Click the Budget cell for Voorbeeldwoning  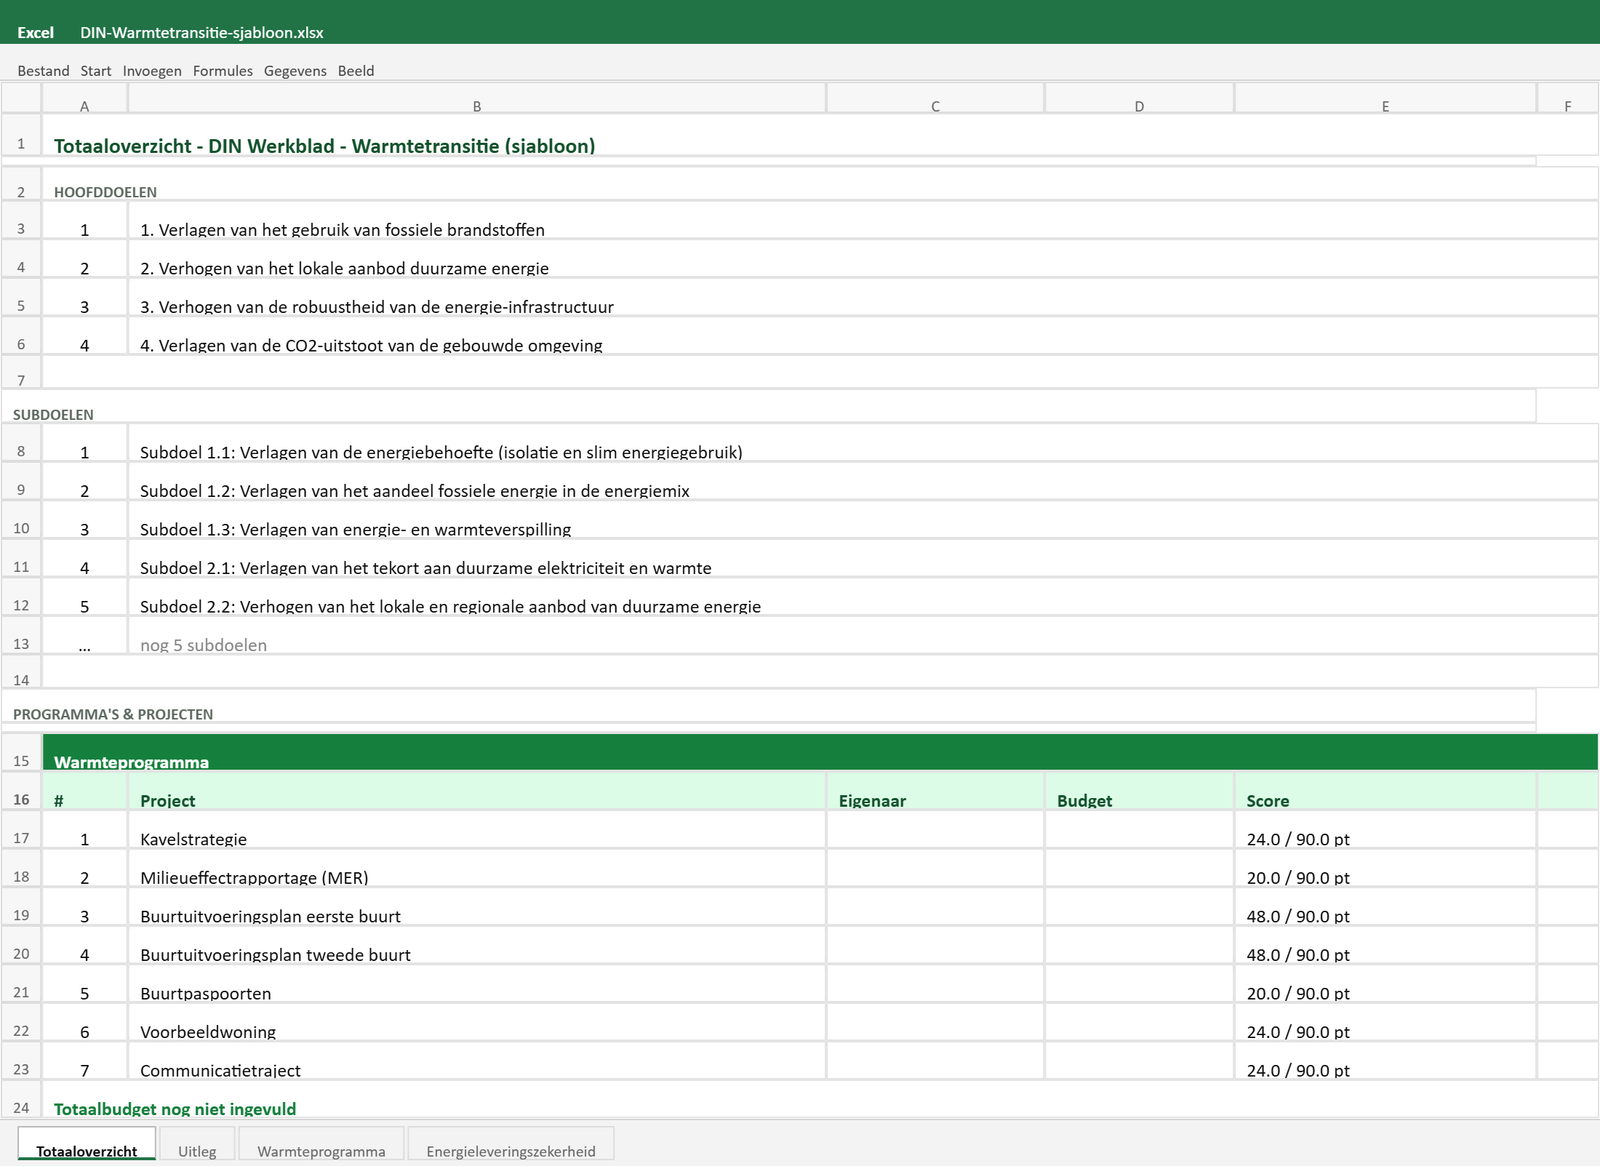click(1139, 1022)
